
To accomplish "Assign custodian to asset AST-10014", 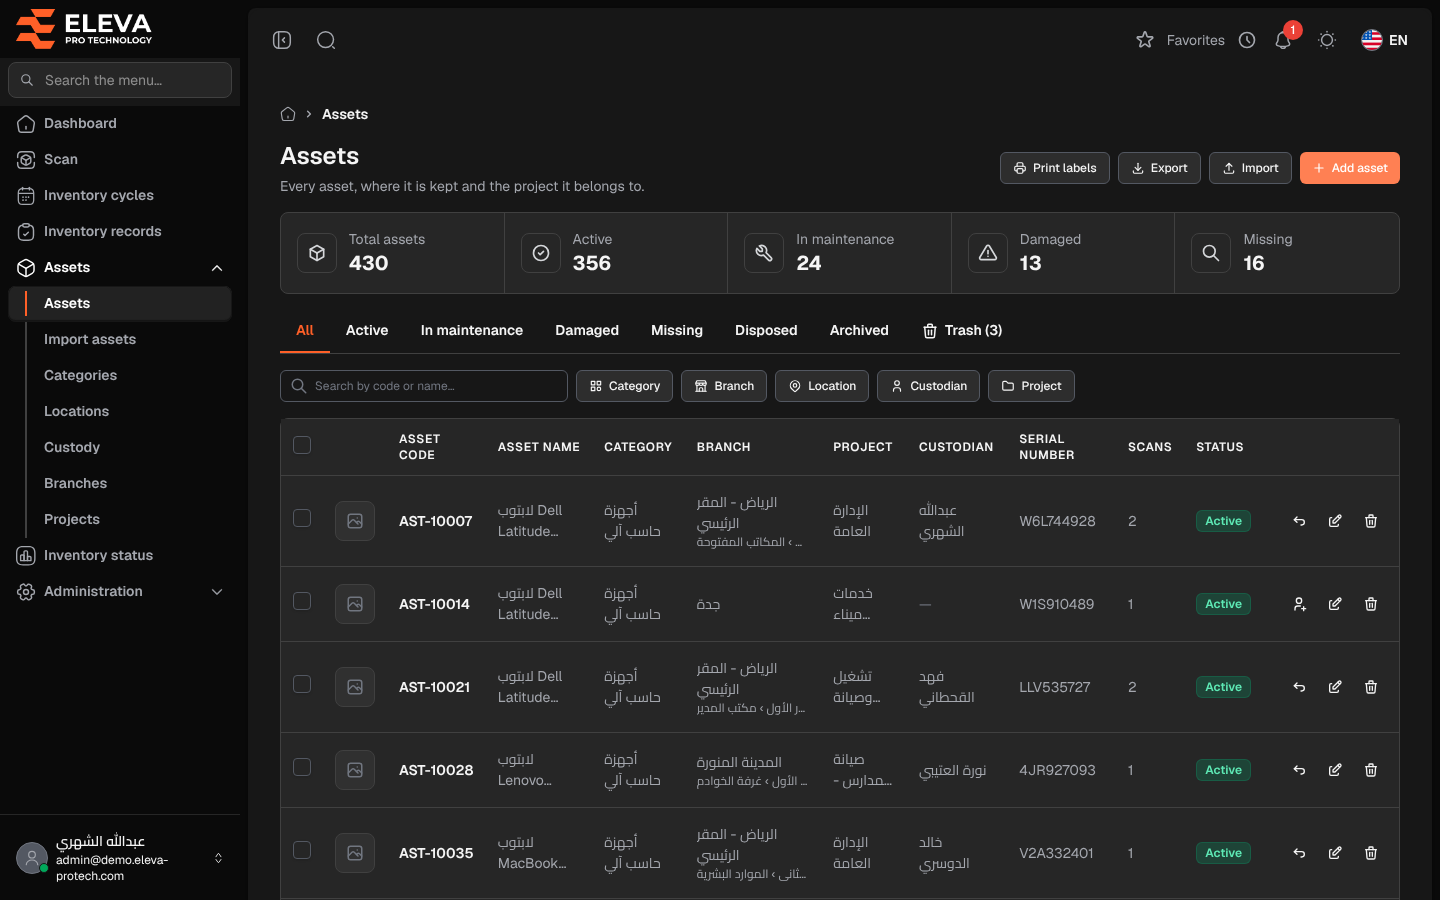I will (x=1299, y=604).
